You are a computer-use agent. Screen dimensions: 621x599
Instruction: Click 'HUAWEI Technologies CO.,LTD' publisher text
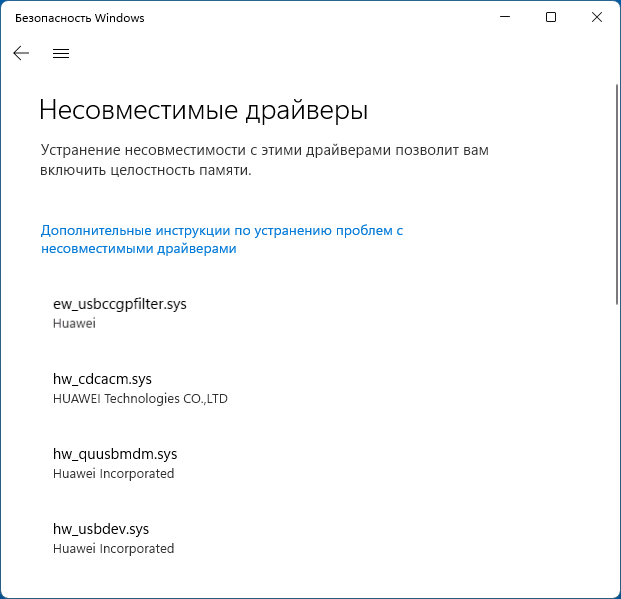pos(140,399)
